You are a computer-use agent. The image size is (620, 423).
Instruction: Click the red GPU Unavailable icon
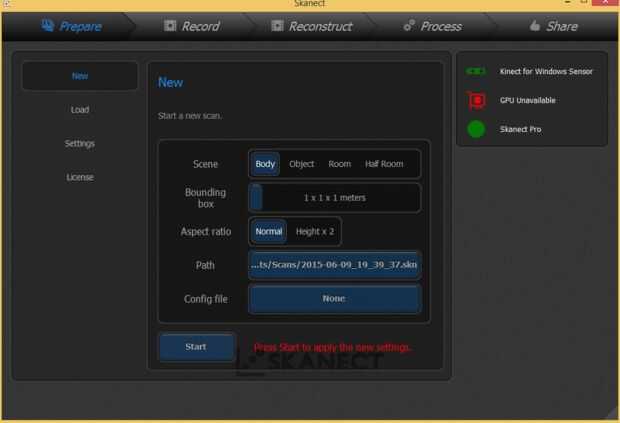pos(476,100)
